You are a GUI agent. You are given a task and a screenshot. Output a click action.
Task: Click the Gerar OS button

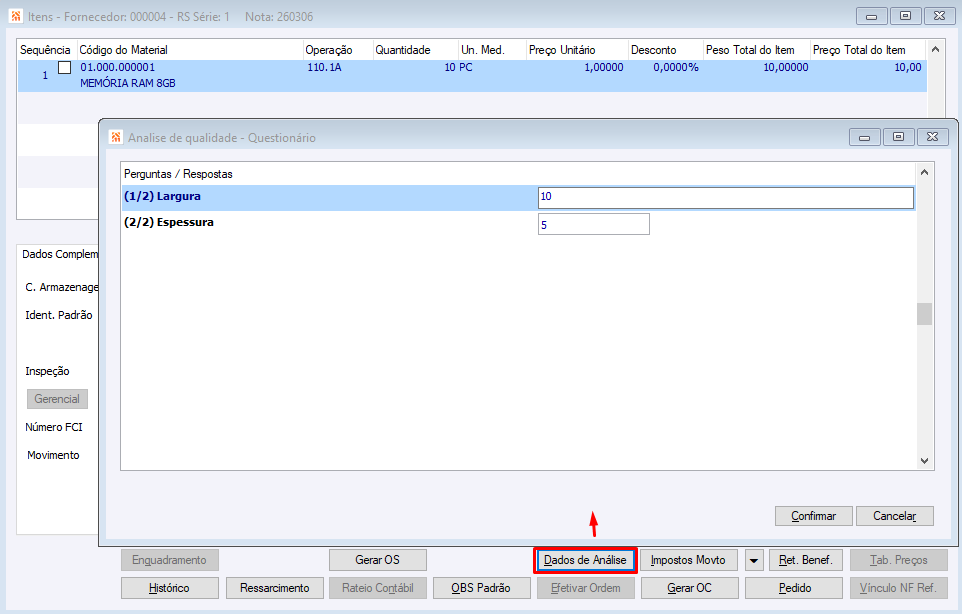tap(377, 560)
